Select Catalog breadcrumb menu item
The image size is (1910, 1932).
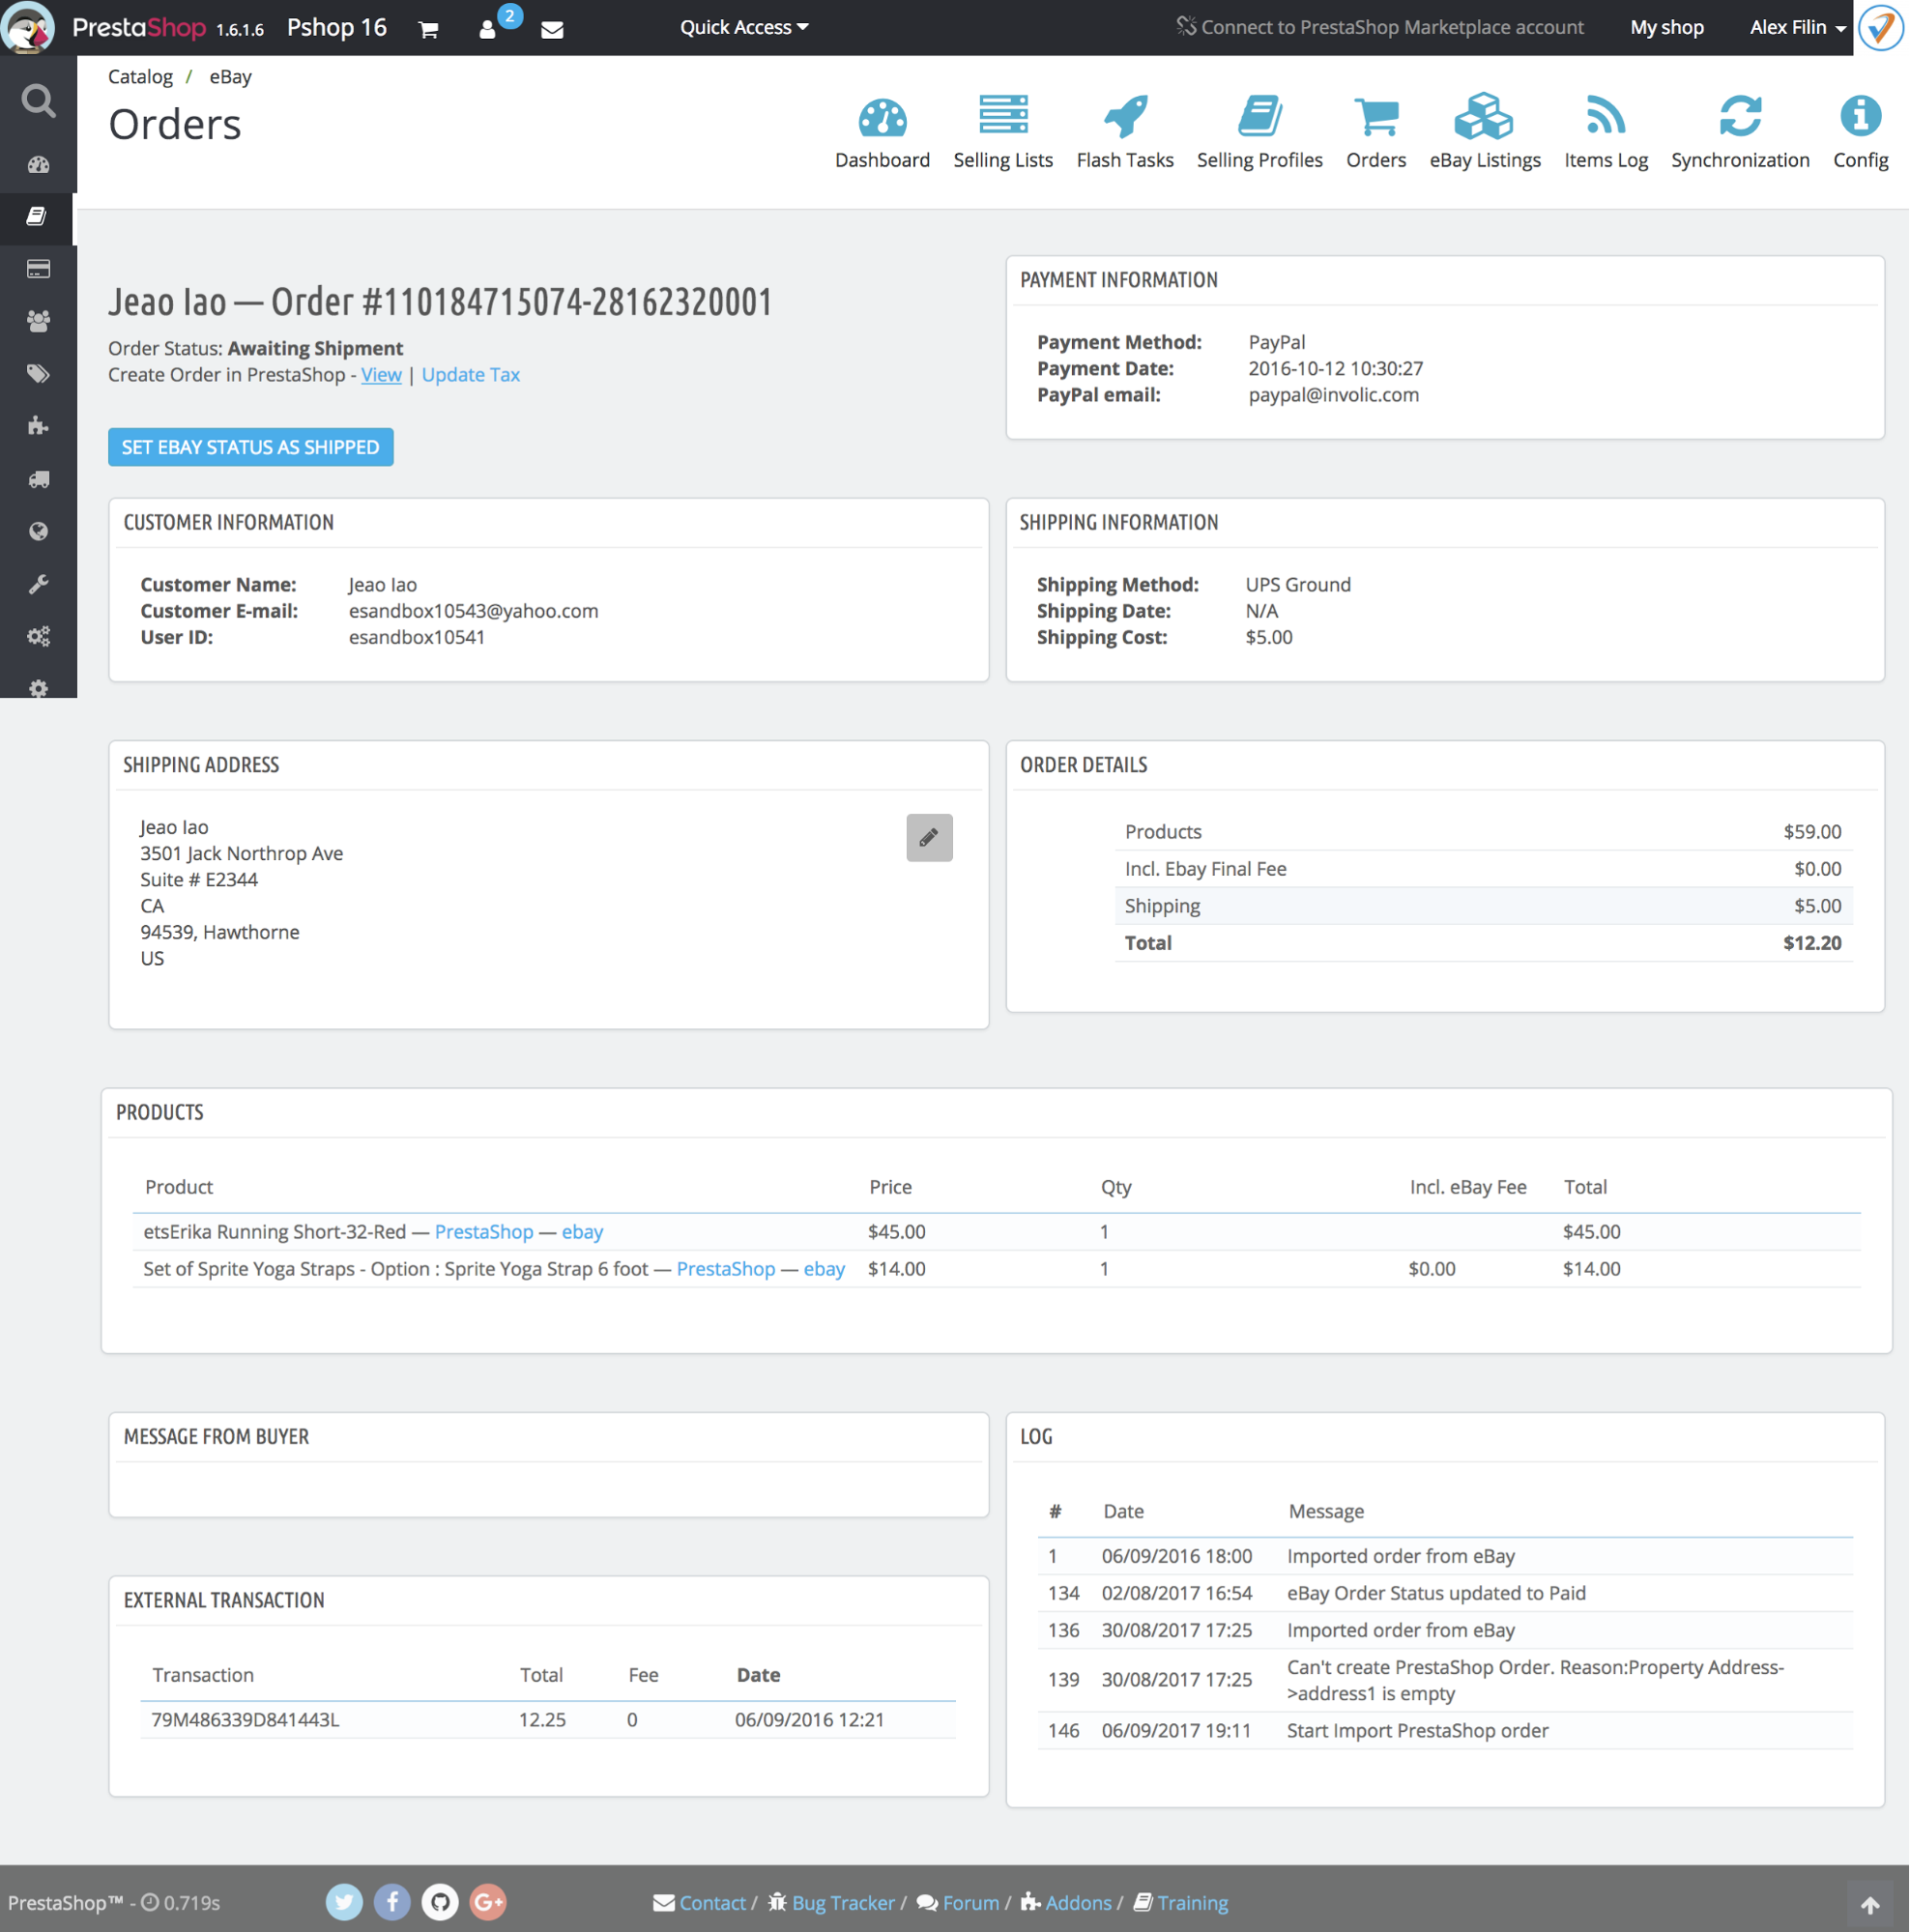click(x=140, y=77)
